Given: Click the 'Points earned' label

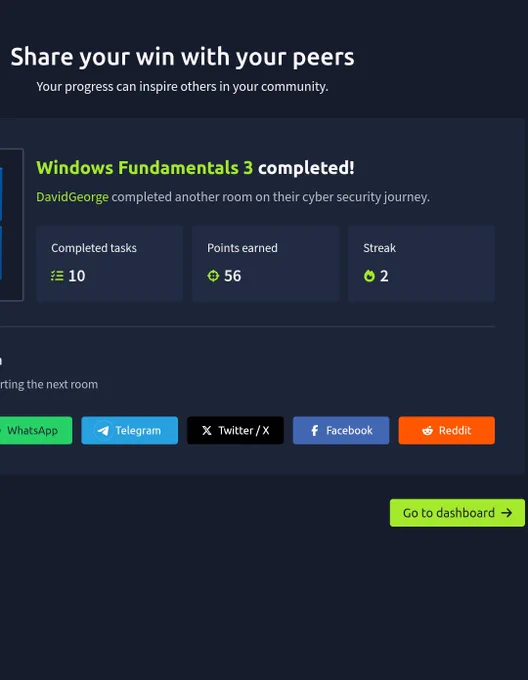Looking at the screenshot, I should [242, 248].
